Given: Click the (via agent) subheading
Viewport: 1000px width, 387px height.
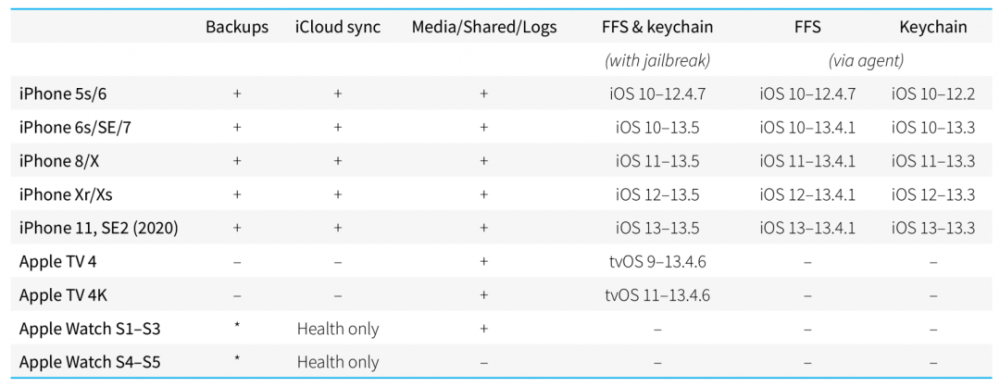Looking at the screenshot, I should tap(866, 61).
